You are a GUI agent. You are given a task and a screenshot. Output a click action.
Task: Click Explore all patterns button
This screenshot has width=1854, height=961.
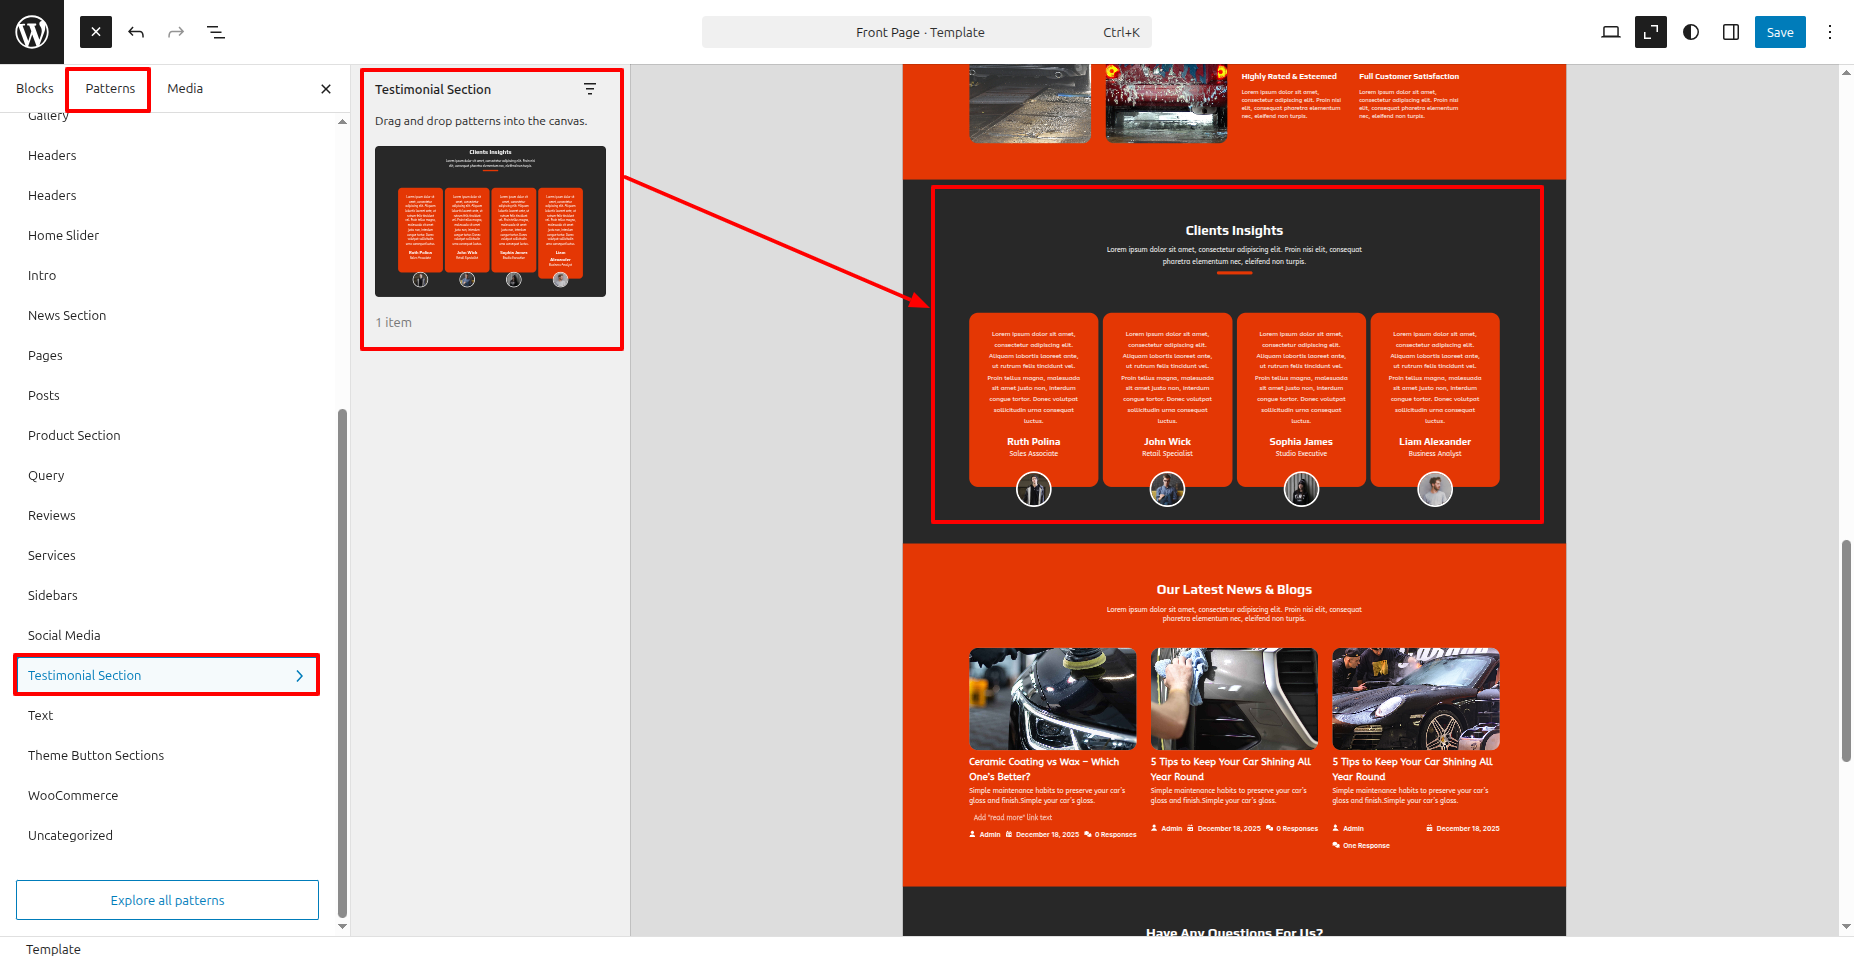(x=167, y=900)
